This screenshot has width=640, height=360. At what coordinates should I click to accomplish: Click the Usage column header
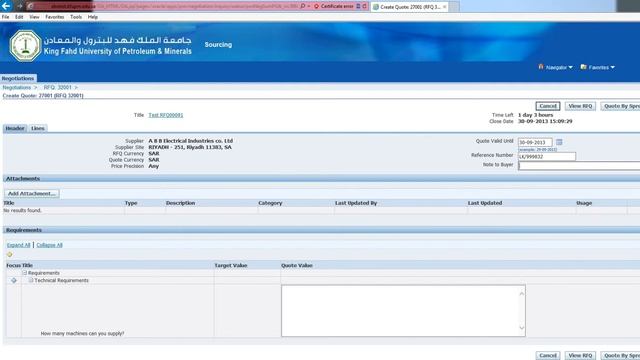pos(584,203)
